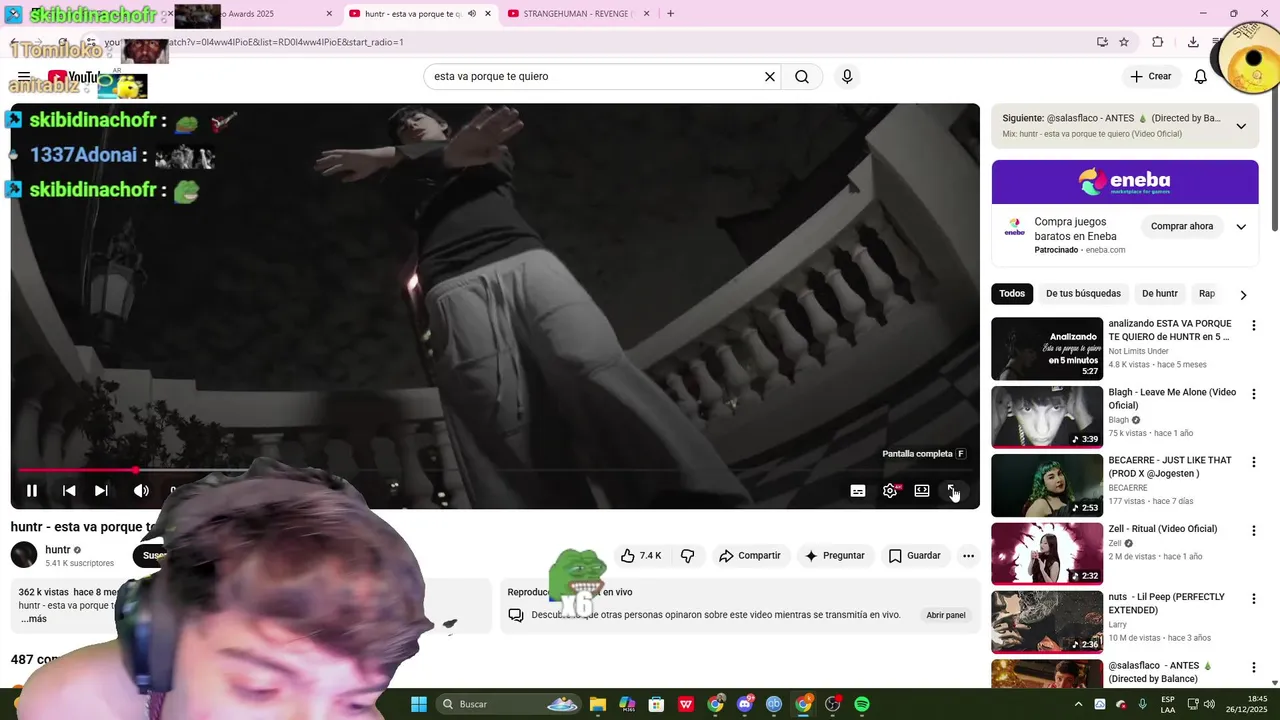This screenshot has width=1280, height=720.
Task: Open YouTube notifications bell
Action: coord(1201,76)
